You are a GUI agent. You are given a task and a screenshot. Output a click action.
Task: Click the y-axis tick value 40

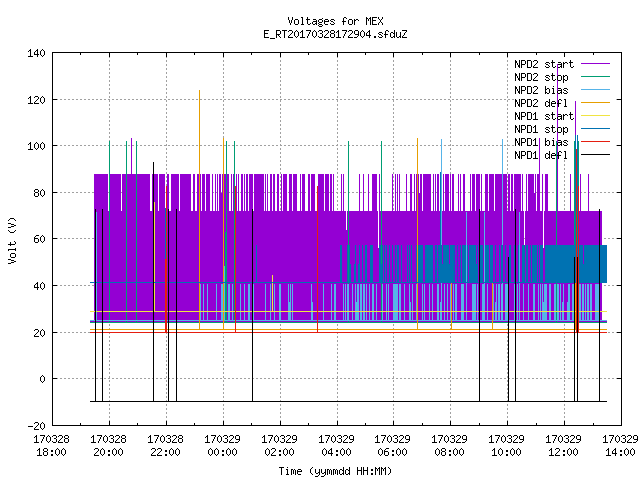click(39, 286)
